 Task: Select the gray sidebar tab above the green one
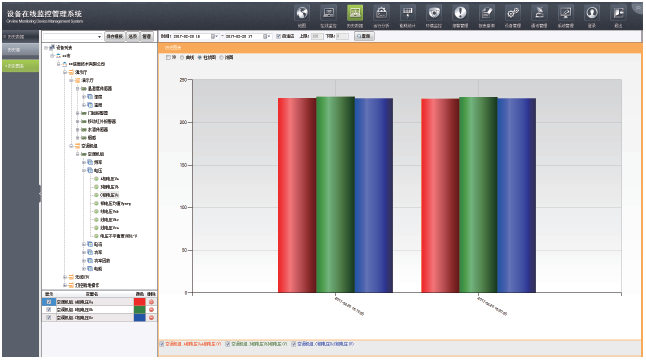[21, 50]
